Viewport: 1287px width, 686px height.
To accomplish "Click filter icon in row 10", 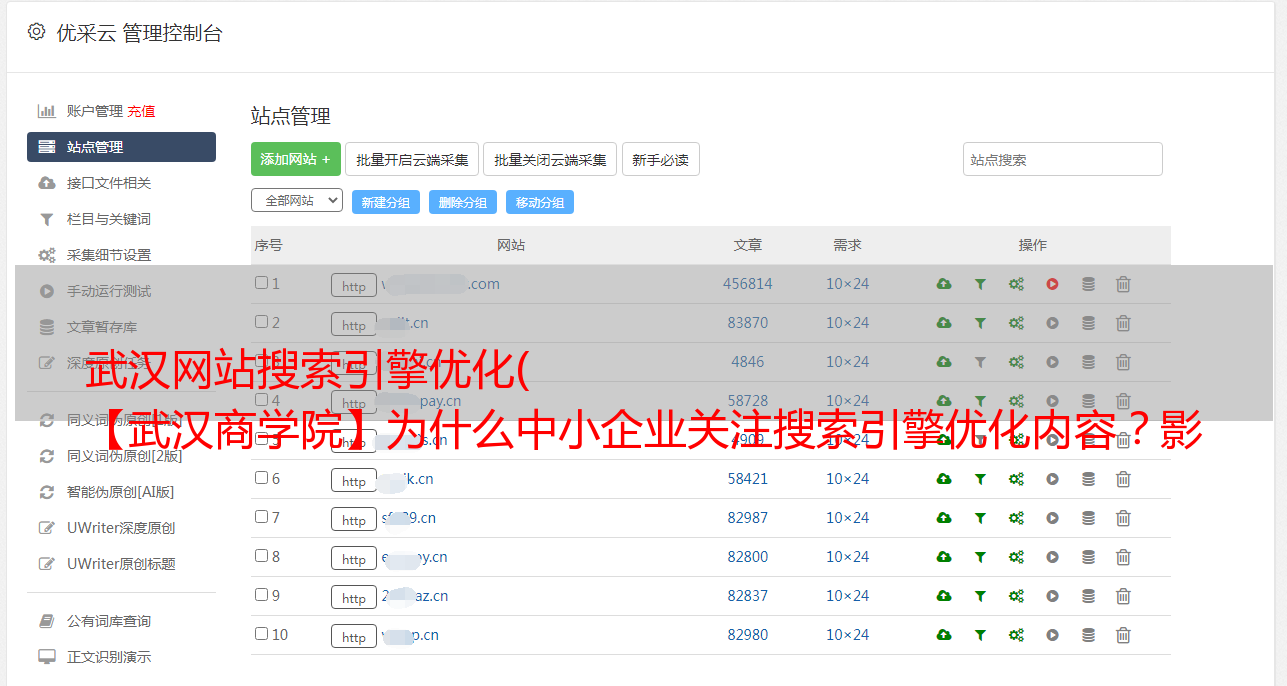I will [x=980, y=635].
